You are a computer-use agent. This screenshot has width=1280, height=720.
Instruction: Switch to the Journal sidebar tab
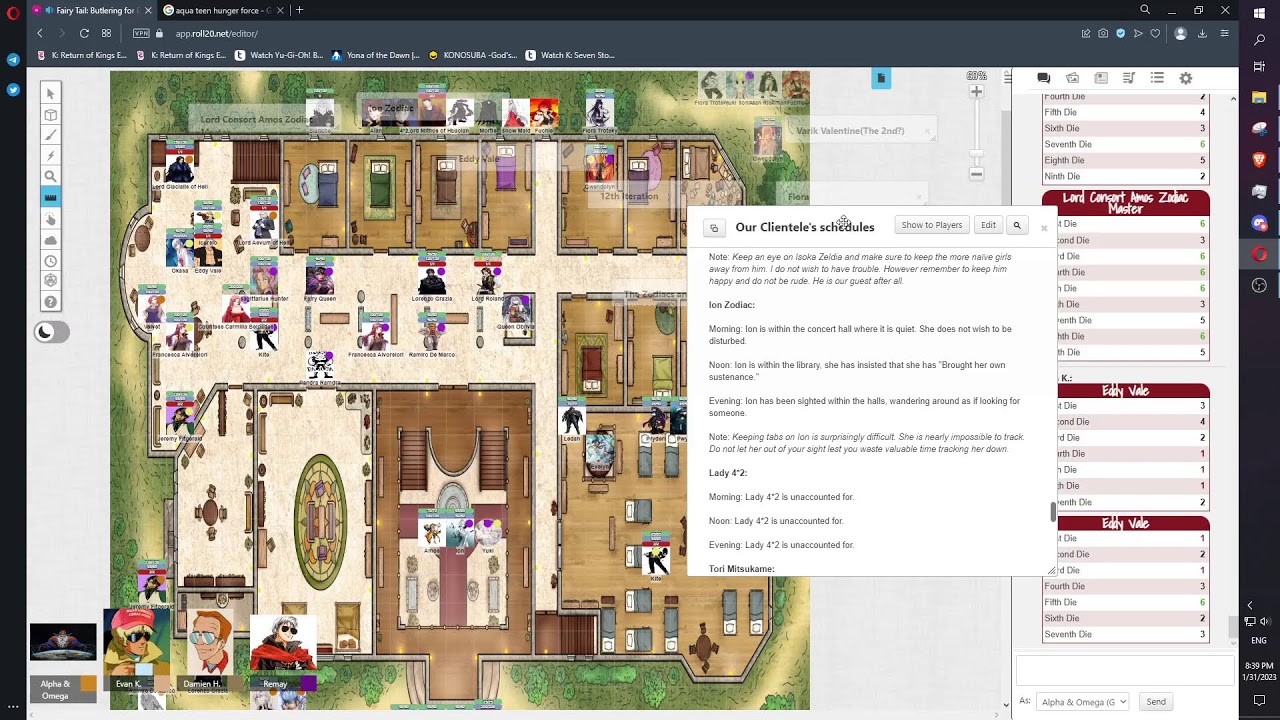coord(1101,78)
